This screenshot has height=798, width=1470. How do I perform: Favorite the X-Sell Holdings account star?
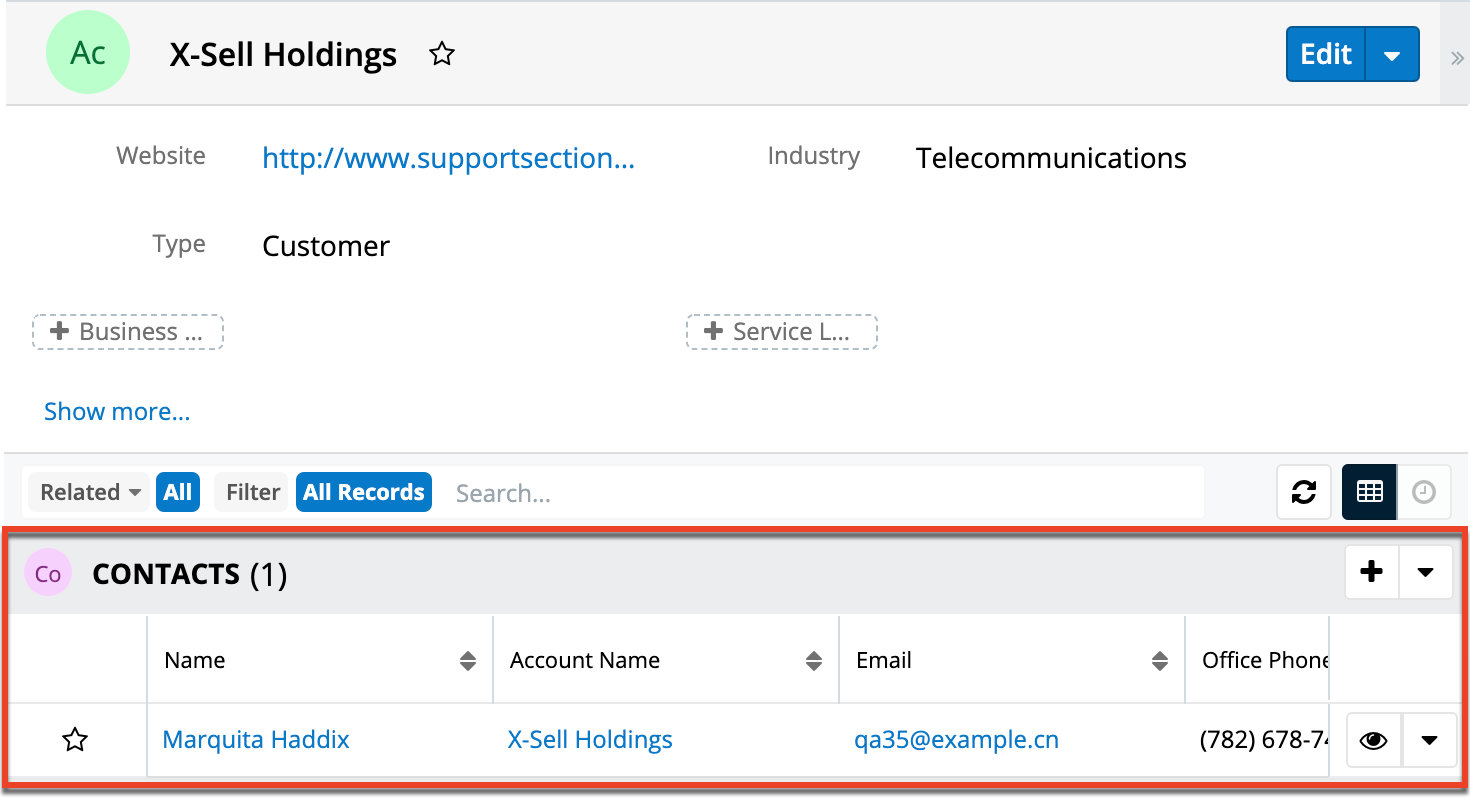tap(442, 55)
